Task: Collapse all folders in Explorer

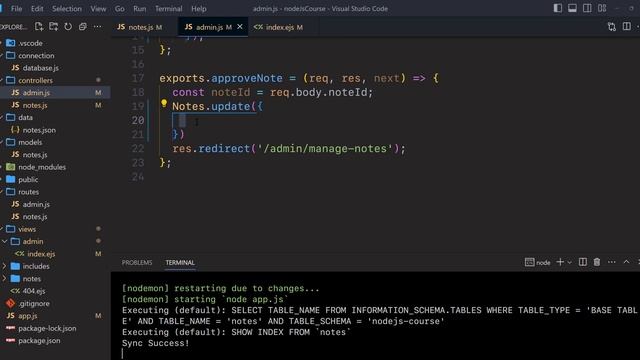Action: (x=83, y=27)
